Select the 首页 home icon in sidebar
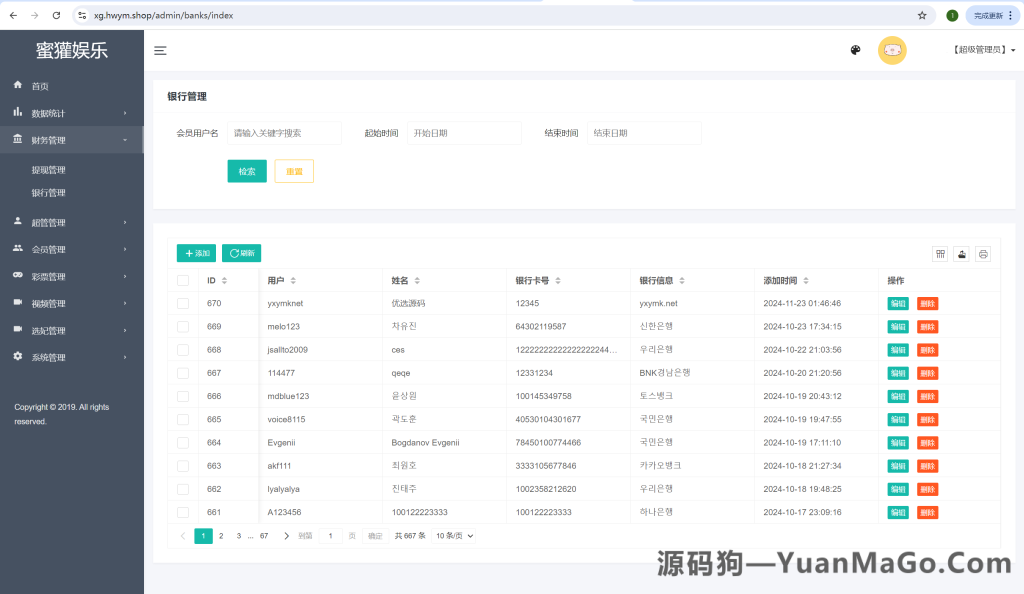 16,84
